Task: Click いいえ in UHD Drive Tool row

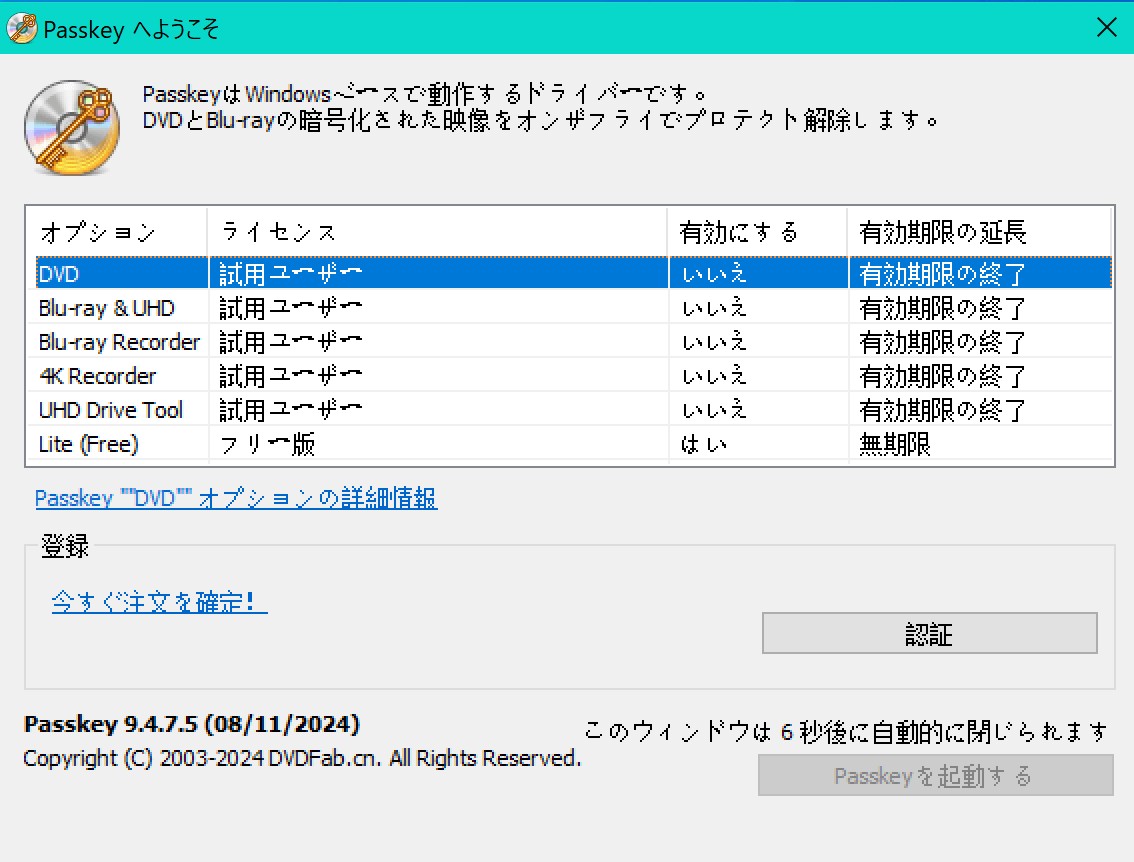Action: click(715, 409)
